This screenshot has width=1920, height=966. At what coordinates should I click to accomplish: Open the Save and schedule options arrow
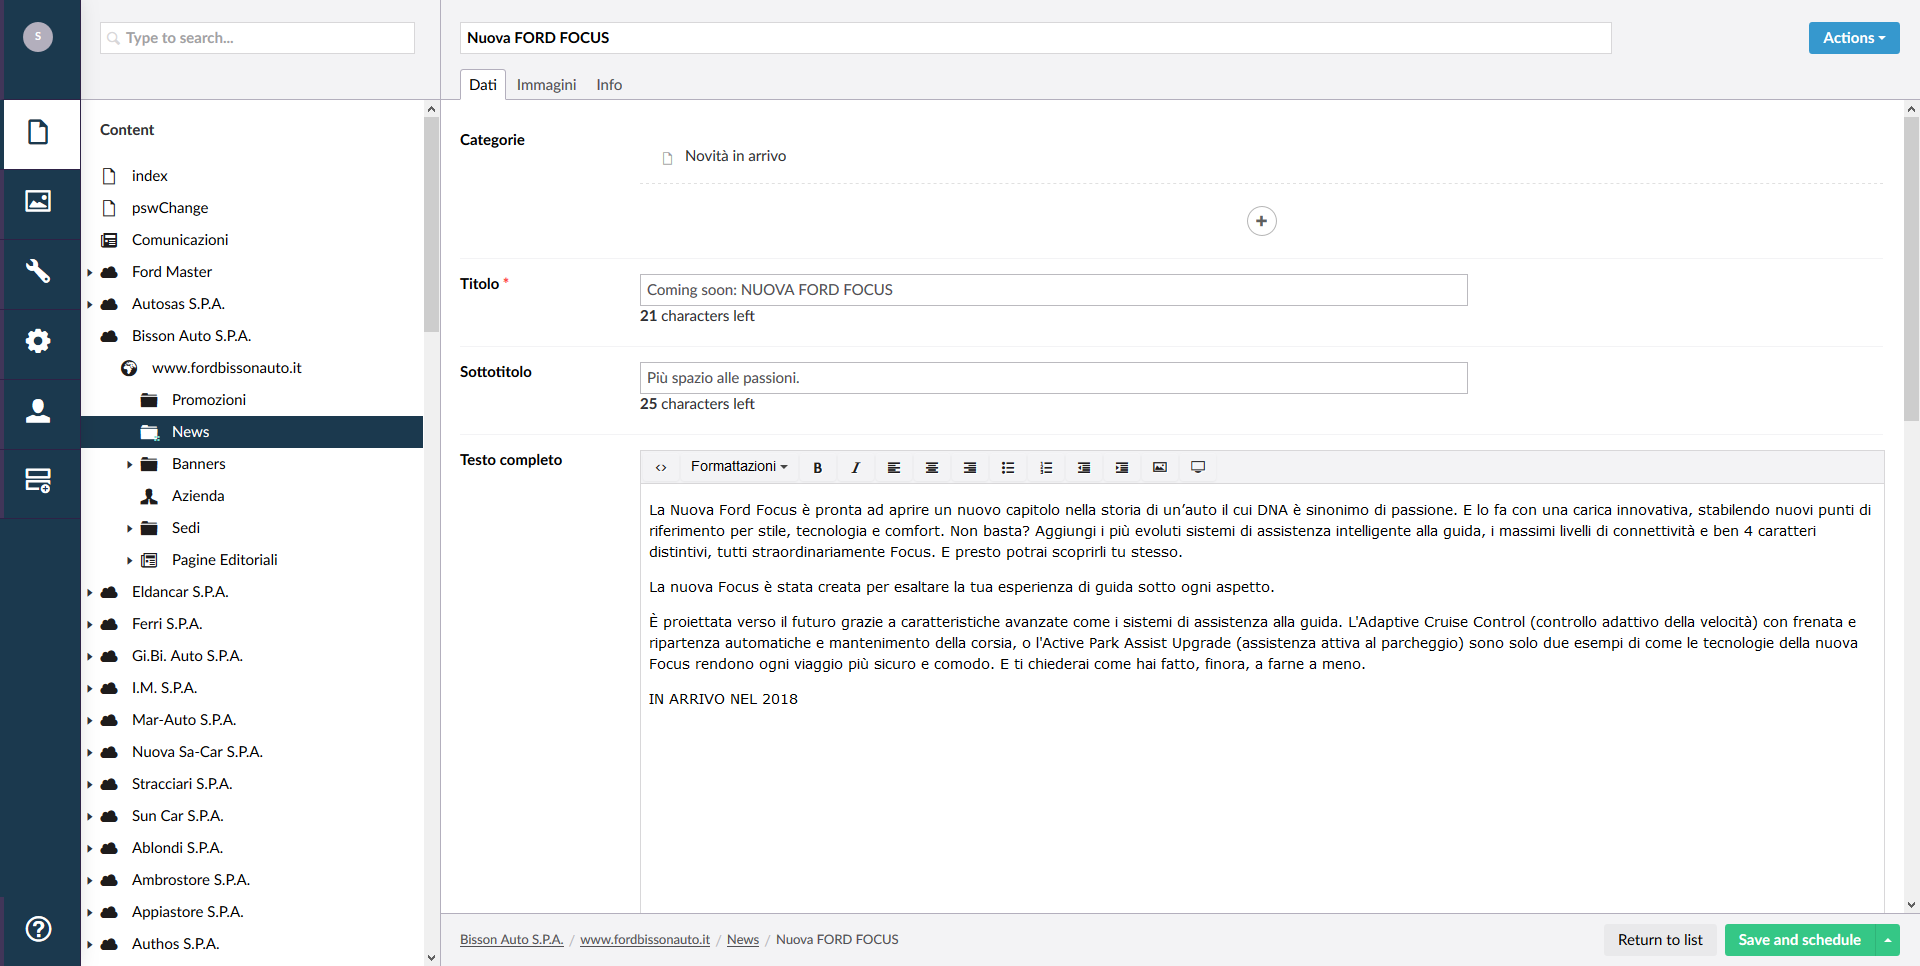tap(1888, 940)
